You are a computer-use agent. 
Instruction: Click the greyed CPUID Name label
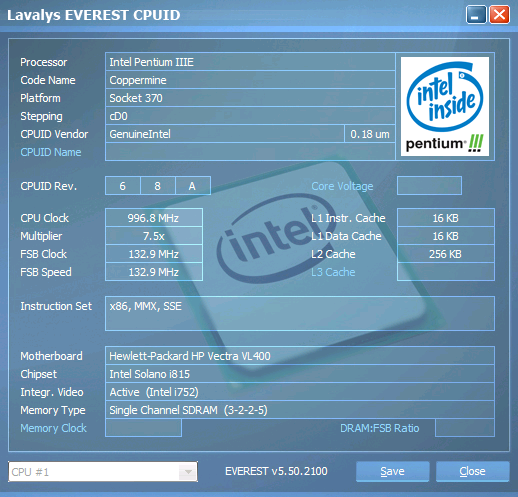point(51,152)
